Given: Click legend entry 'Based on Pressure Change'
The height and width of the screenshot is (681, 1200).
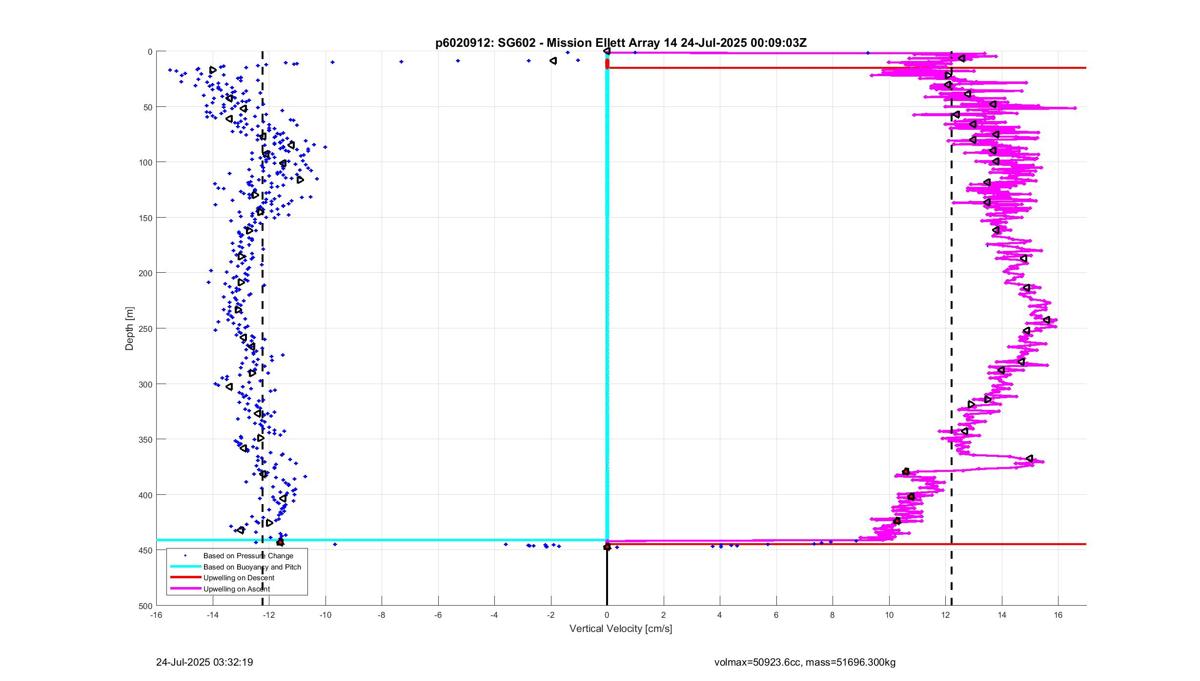Looking at the screenshot, I should coord(248,554).
